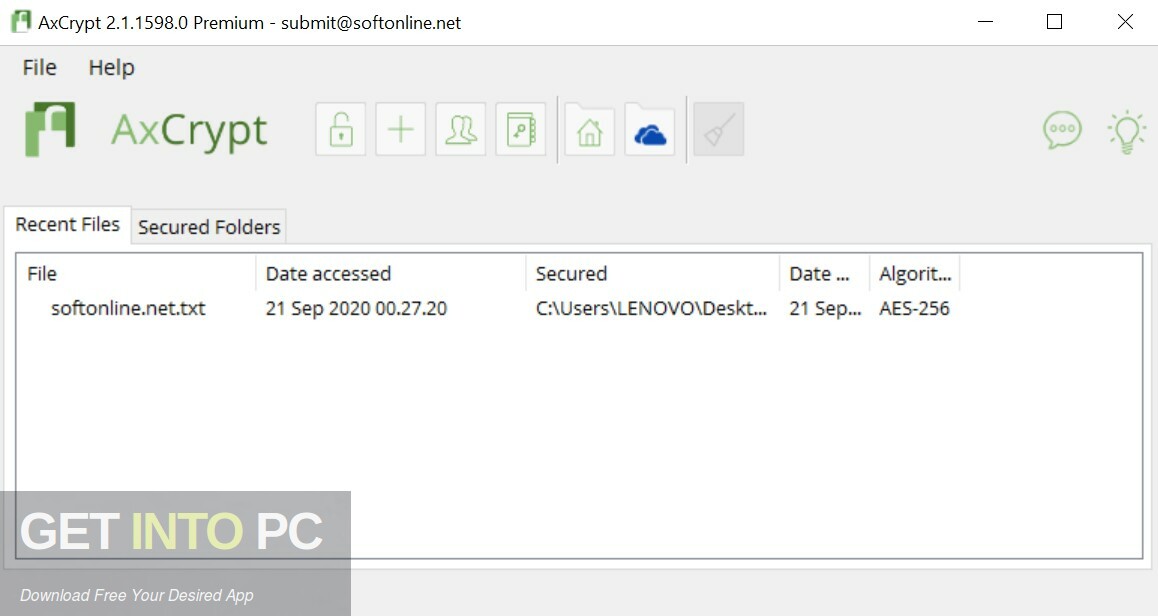
Task: Click date accessed 21 Sep 2020 00.27.20
Action: pyautogui.click(x=356, y=309)
